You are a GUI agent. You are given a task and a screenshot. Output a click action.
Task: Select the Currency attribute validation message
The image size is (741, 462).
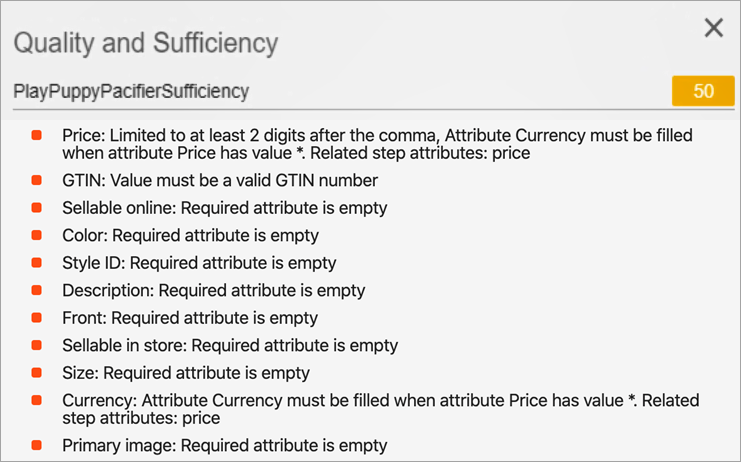tap(380, 409)
